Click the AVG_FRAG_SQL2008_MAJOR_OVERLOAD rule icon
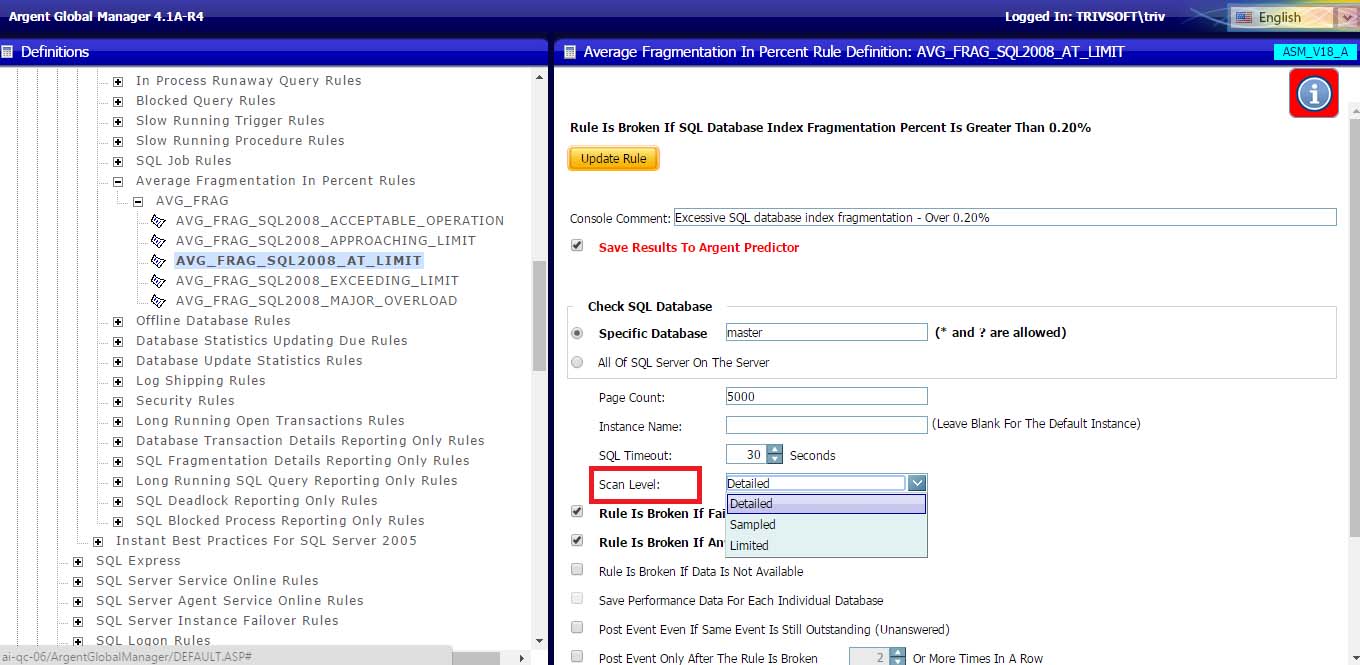1360x665 pixels. [x=158, y=301]
